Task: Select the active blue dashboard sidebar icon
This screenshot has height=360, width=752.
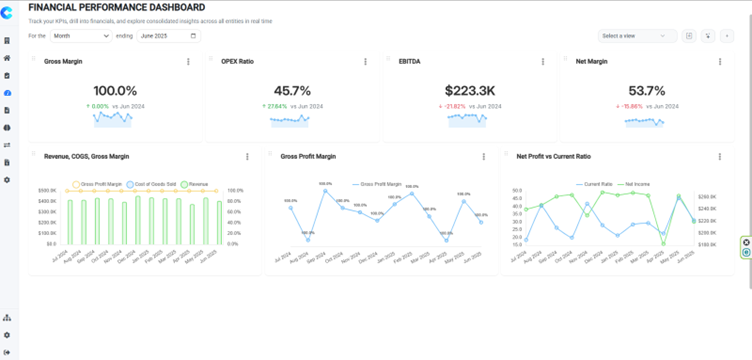Action: pos(7,93)
